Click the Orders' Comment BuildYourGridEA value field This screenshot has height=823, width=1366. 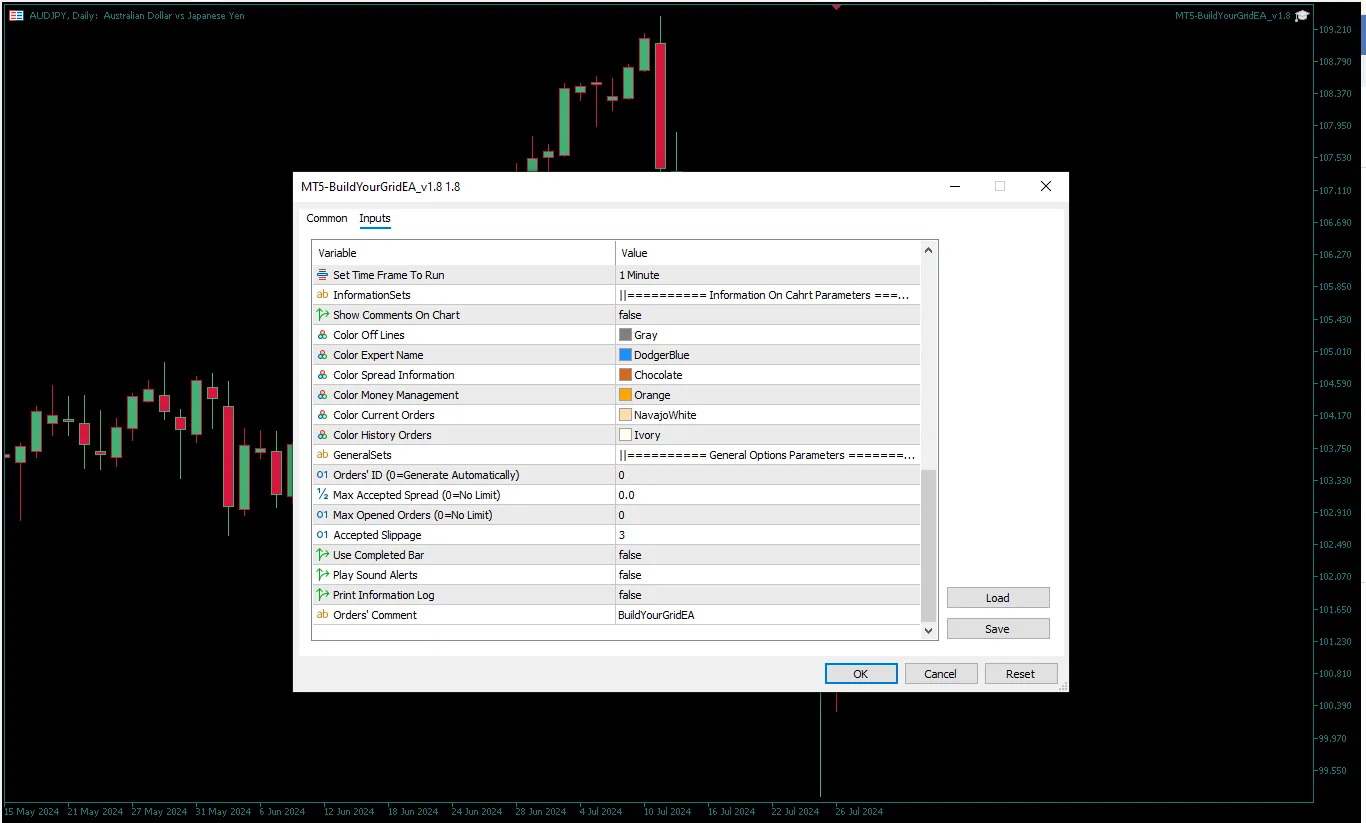point(766,615)
